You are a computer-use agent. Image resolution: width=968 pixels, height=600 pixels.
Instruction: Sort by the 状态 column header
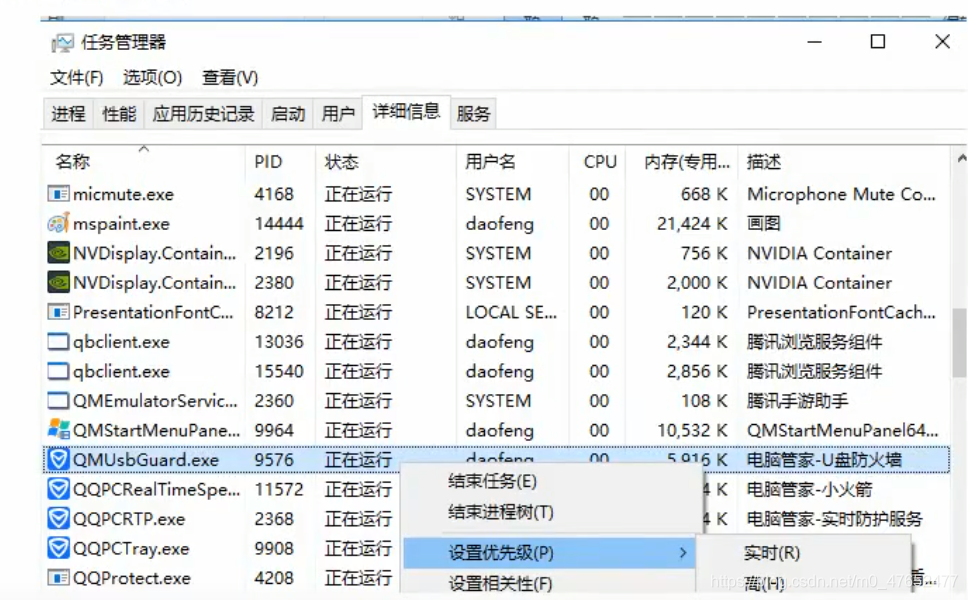(x=341, y=162)
